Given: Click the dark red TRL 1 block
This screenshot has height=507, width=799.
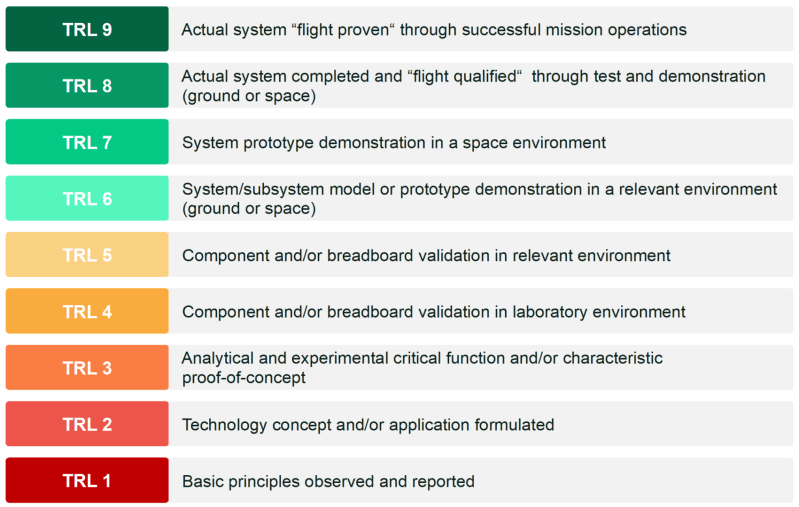Looking at the screenshot, I should [x=87, y=481].
